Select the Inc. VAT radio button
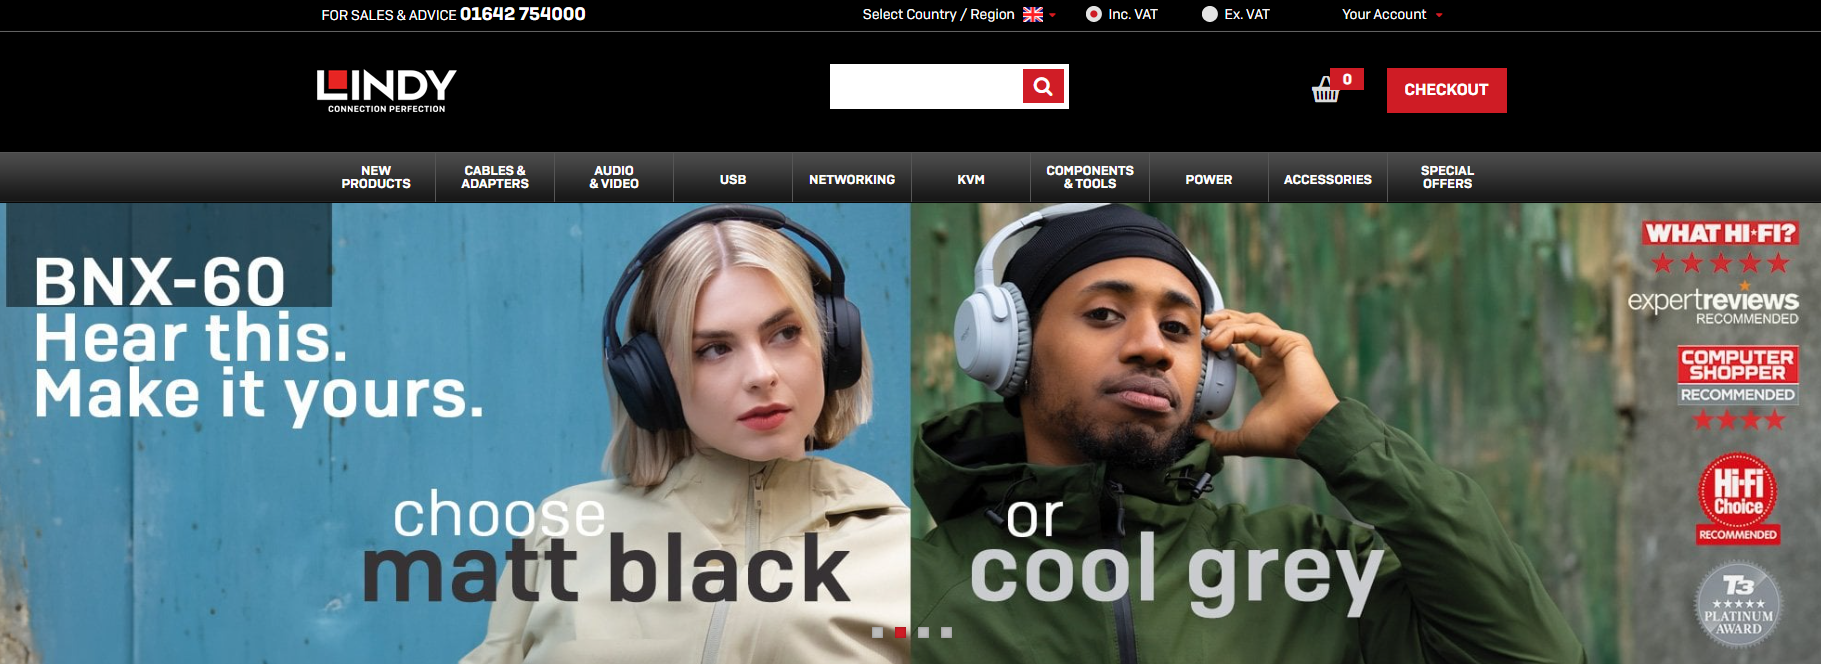 (1094, 14)
